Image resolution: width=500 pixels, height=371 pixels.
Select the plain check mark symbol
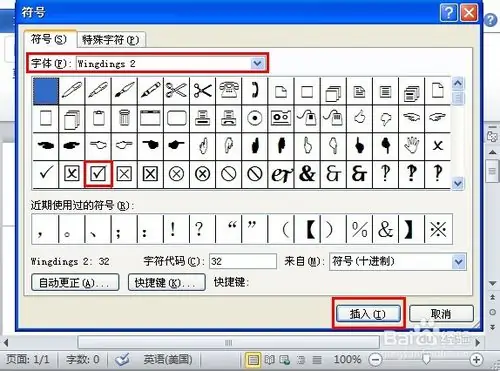46,174
